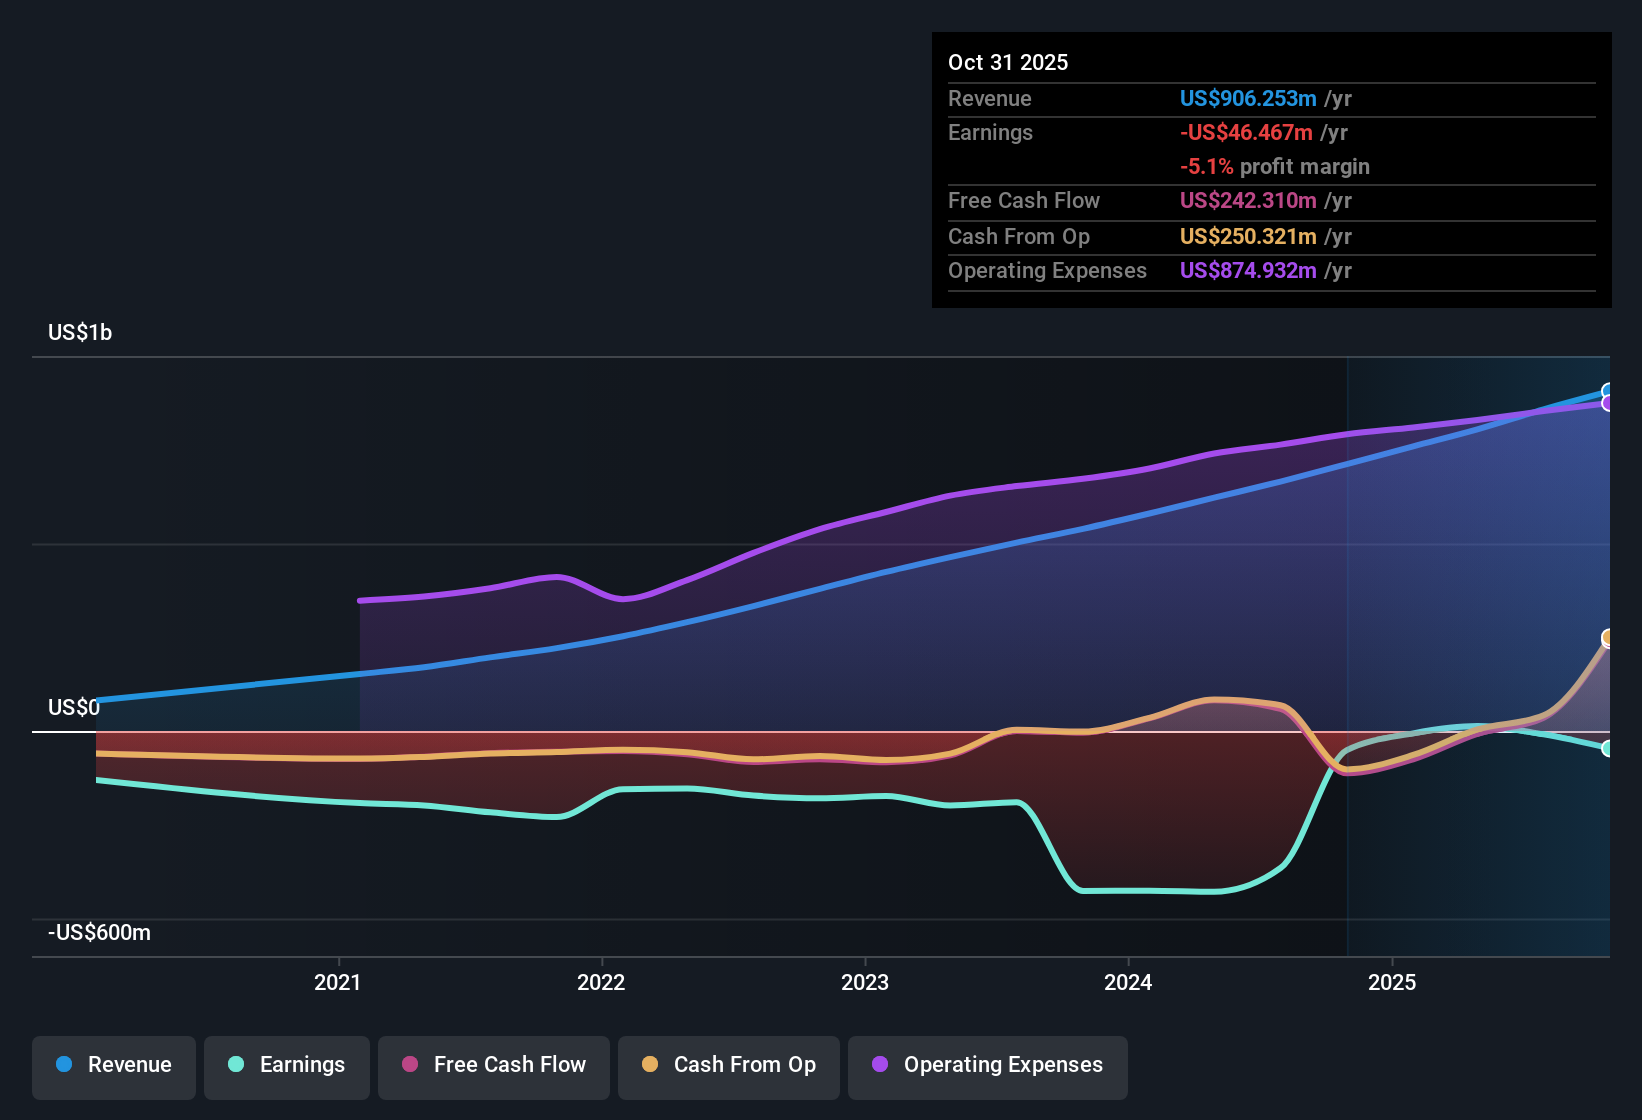Screen dimensions: 1642x1120
Task: Select the 2023 label on the x-axis
Action: tap(866, 983)
